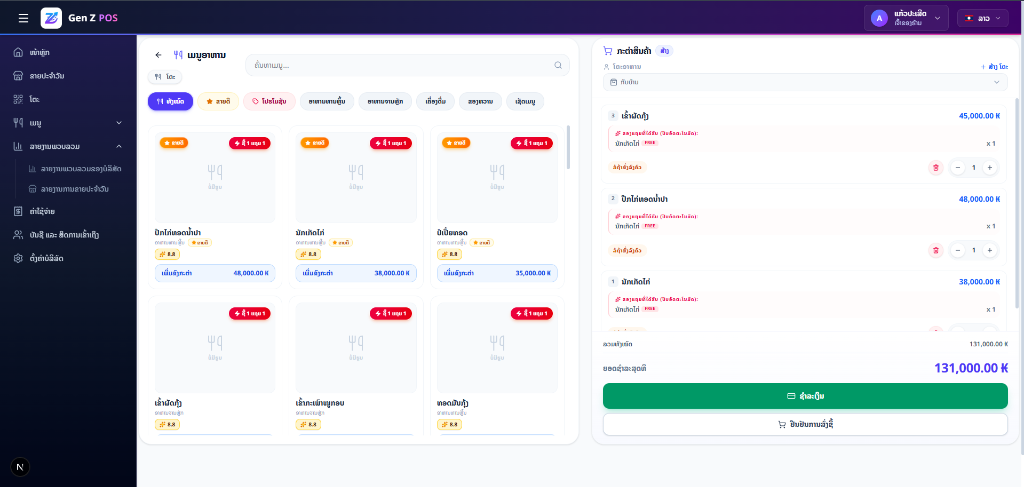This screenshot has height=487, width=1024.
Task: Click the cart list vertical scrollbar
Action: click(x=1016, y=202)
